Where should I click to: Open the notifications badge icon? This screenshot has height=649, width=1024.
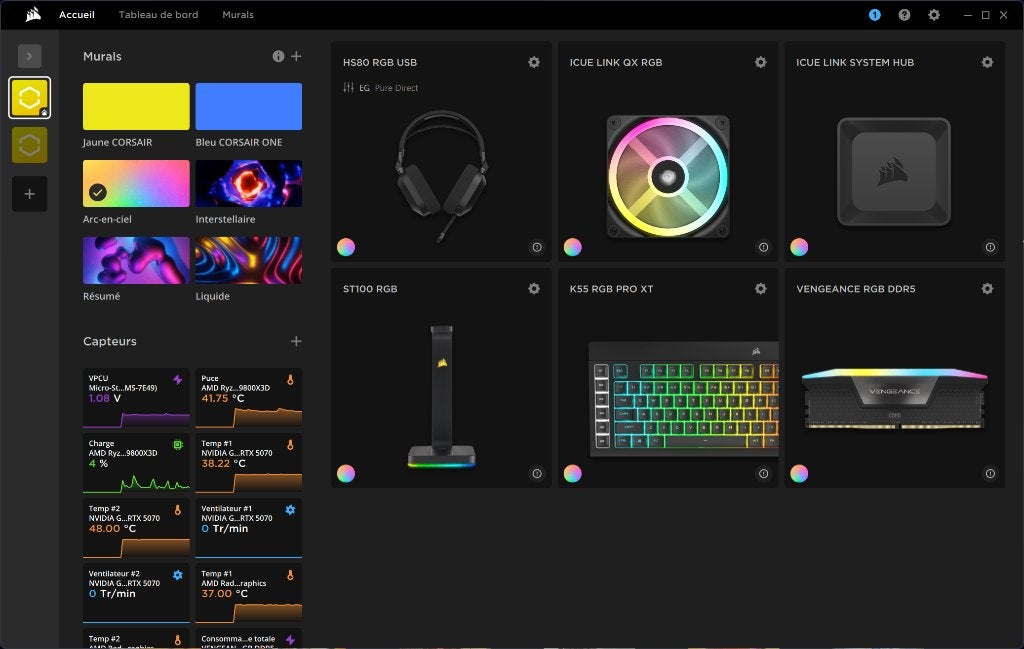pyautogui.click(x=874, y=14)
